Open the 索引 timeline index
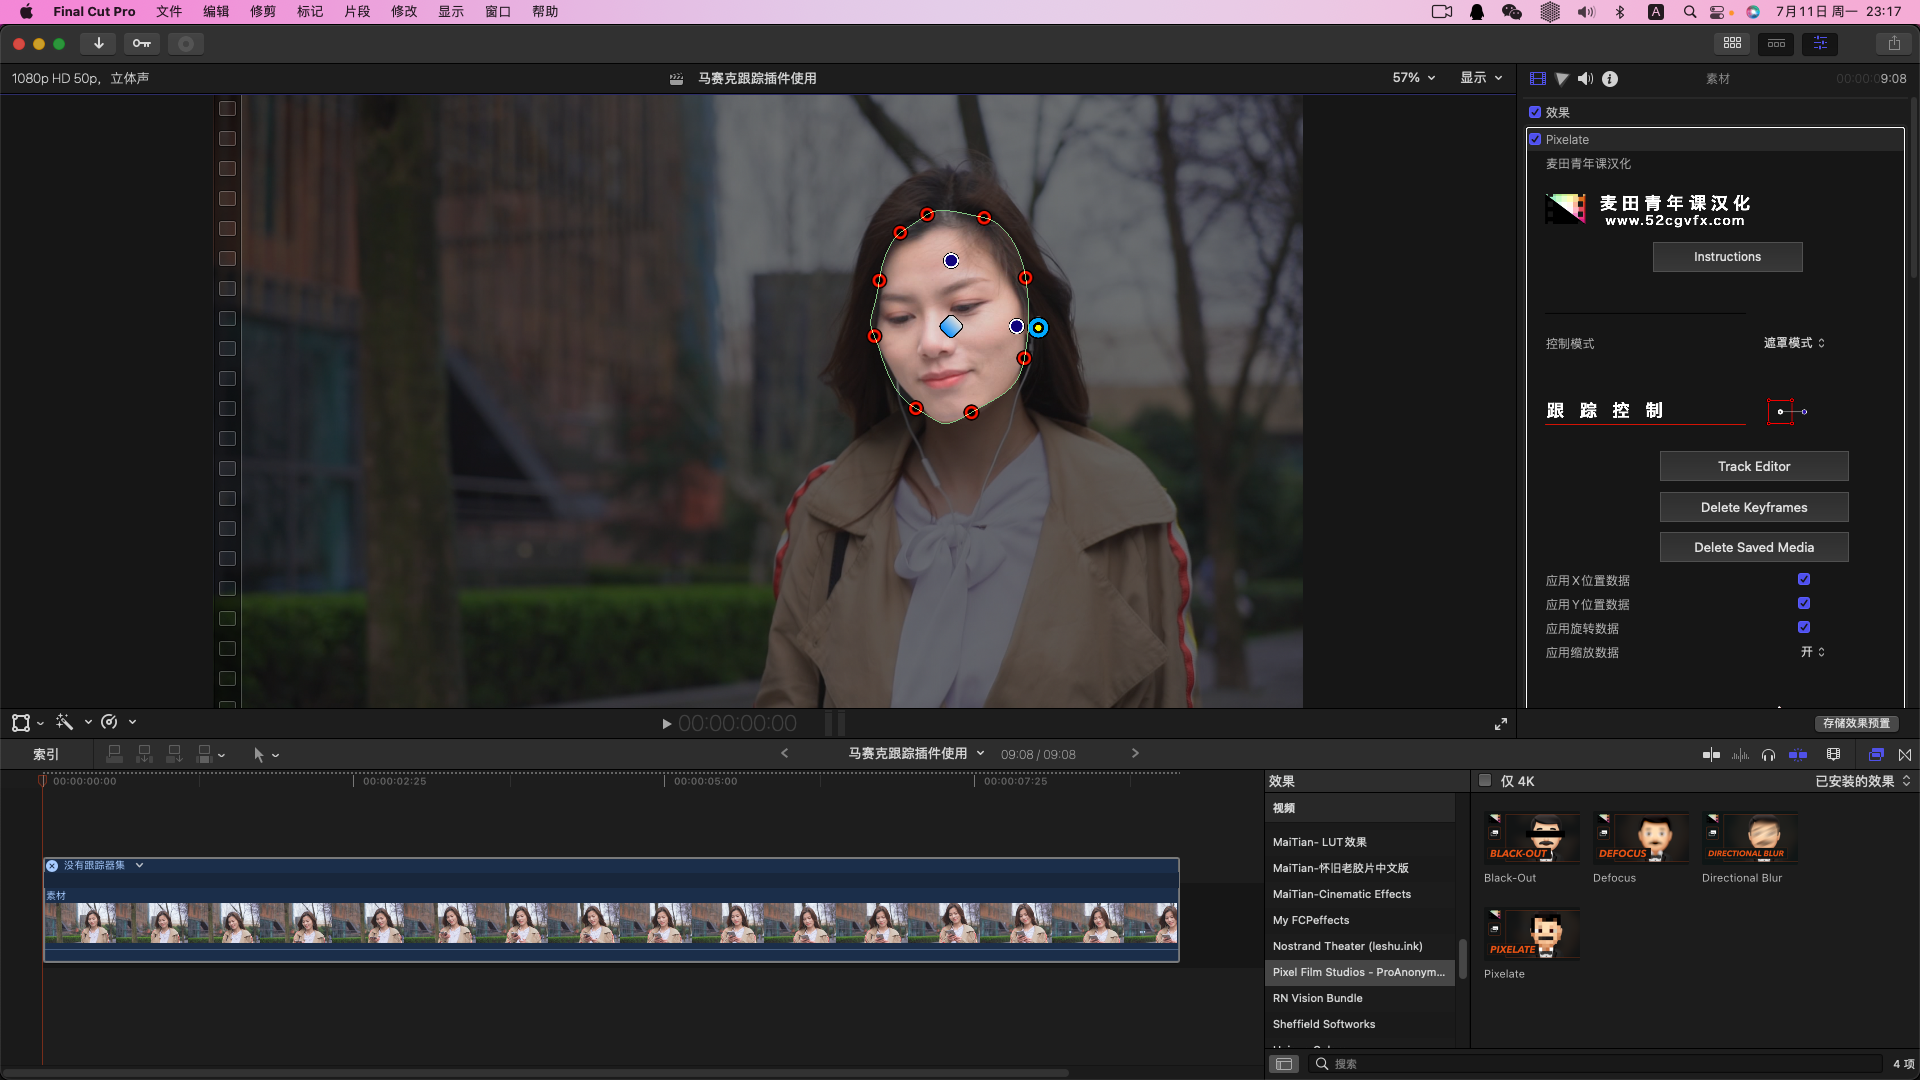Screen dimensions: 1920x1080 coord(46,755)
